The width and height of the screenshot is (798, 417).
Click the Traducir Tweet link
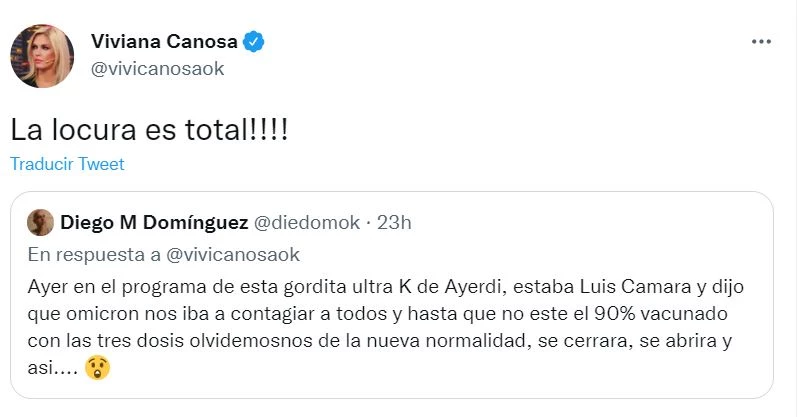pyautogui.click(x=67, y=164)
